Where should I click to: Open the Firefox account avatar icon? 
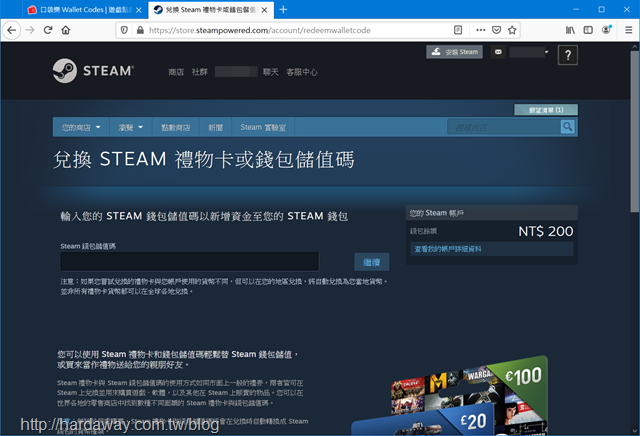click(607, 30)
